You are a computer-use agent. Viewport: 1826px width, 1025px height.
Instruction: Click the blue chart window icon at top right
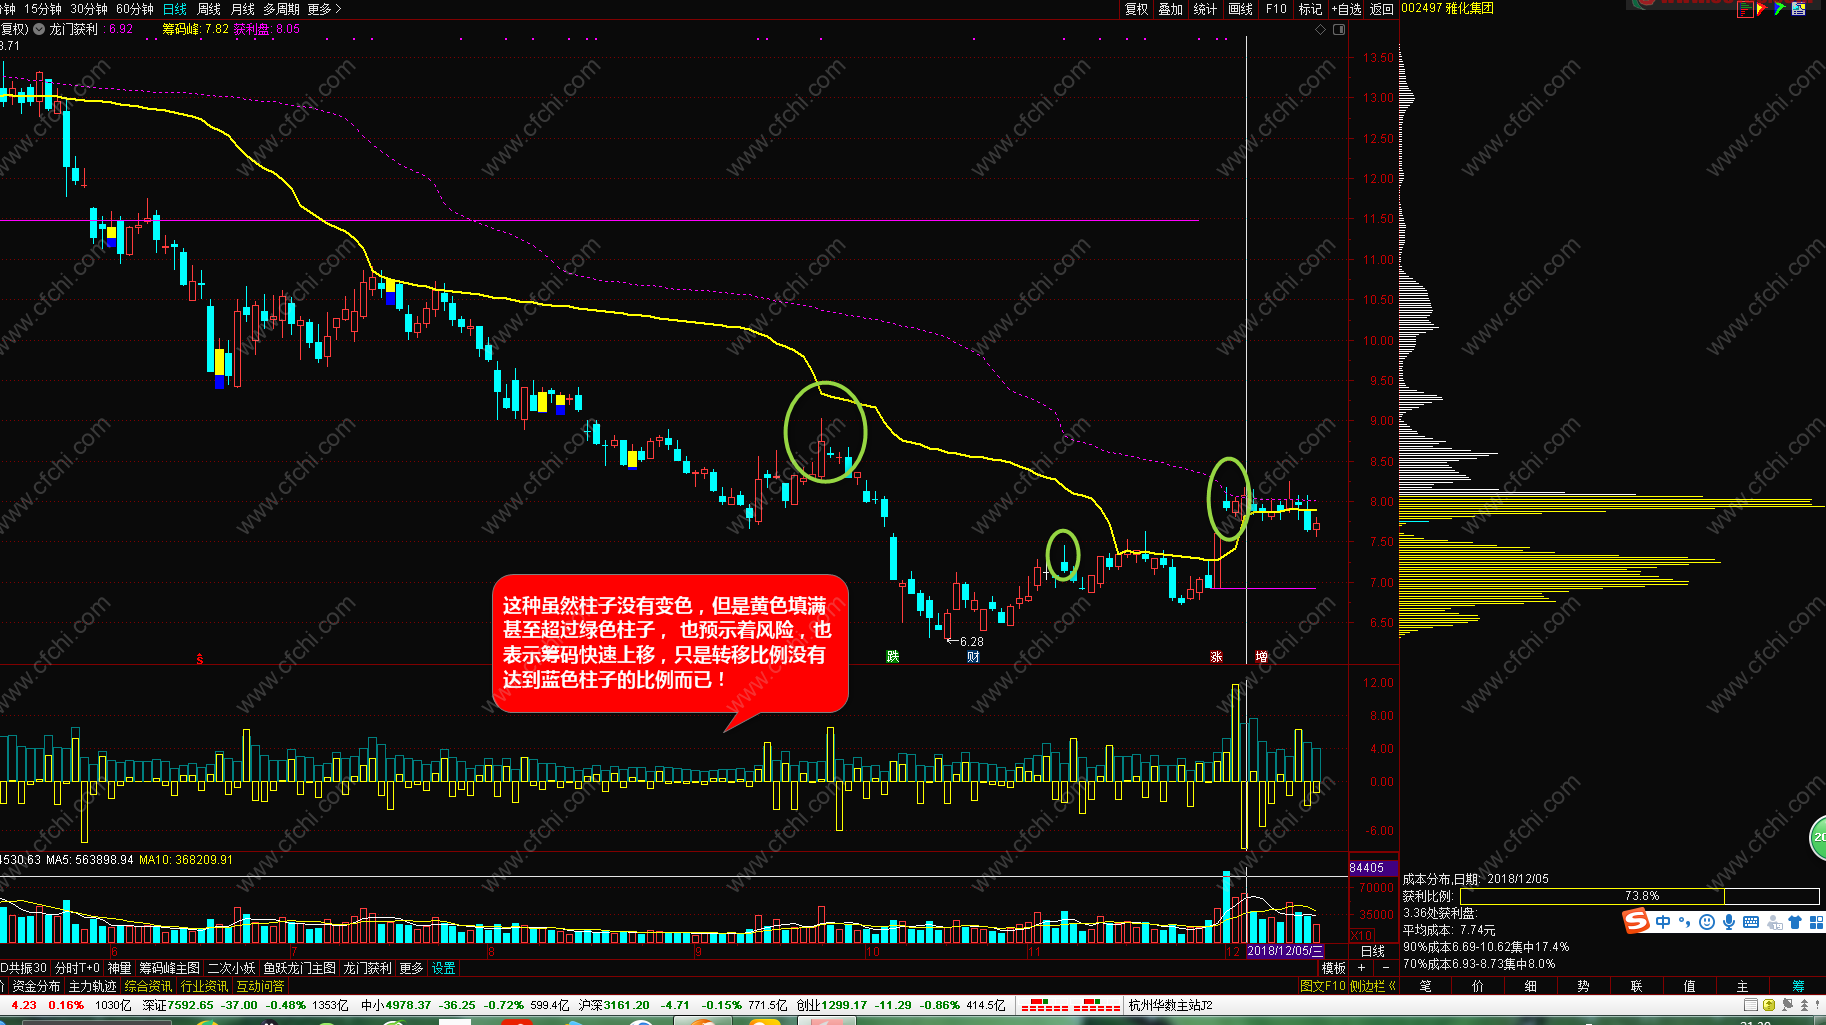coord(1798,9)
